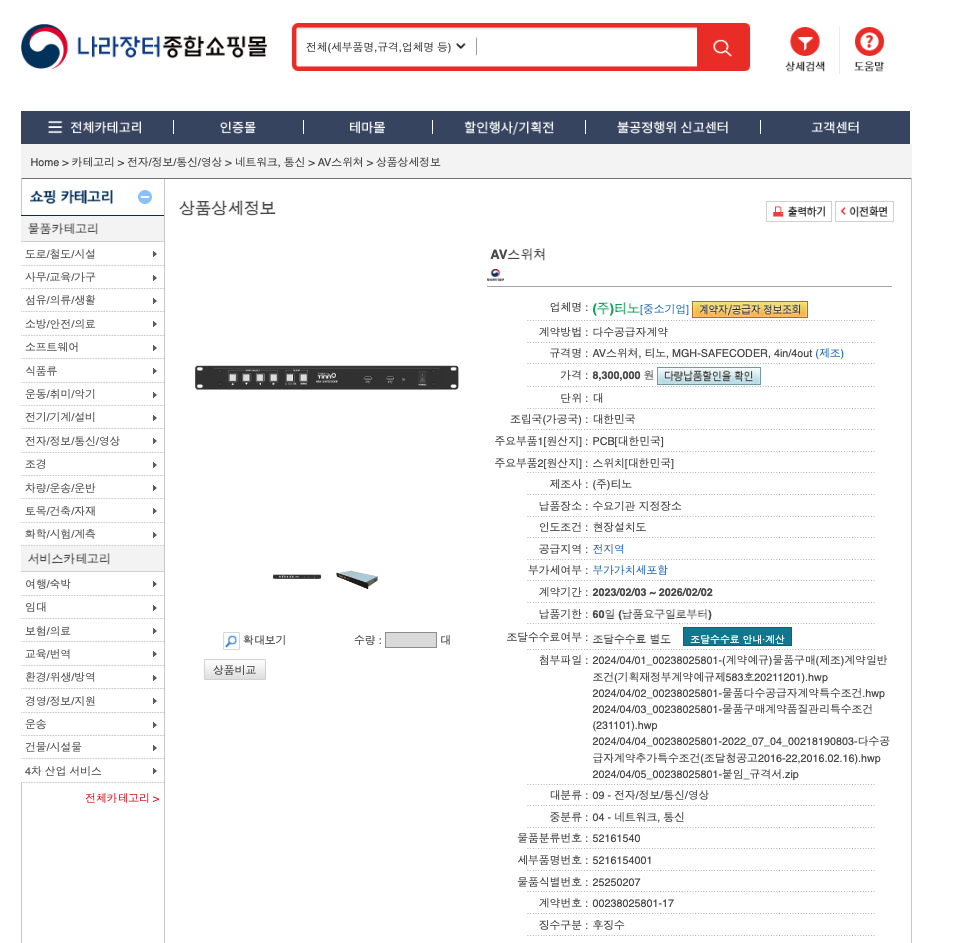957x943 pixels.
Task: Expand 조경 category
Action: [92, 464]
